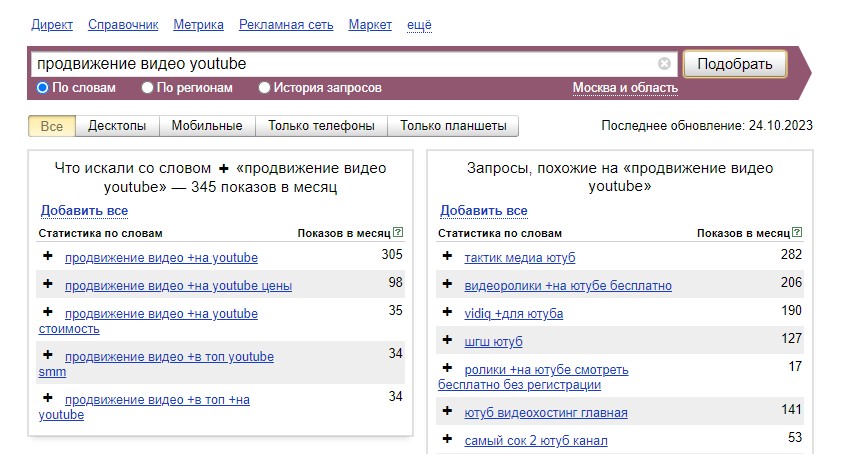
Task: Add 'продвижение видео +на youtube стоимость' with its plus icon
Action: point(48,312)
